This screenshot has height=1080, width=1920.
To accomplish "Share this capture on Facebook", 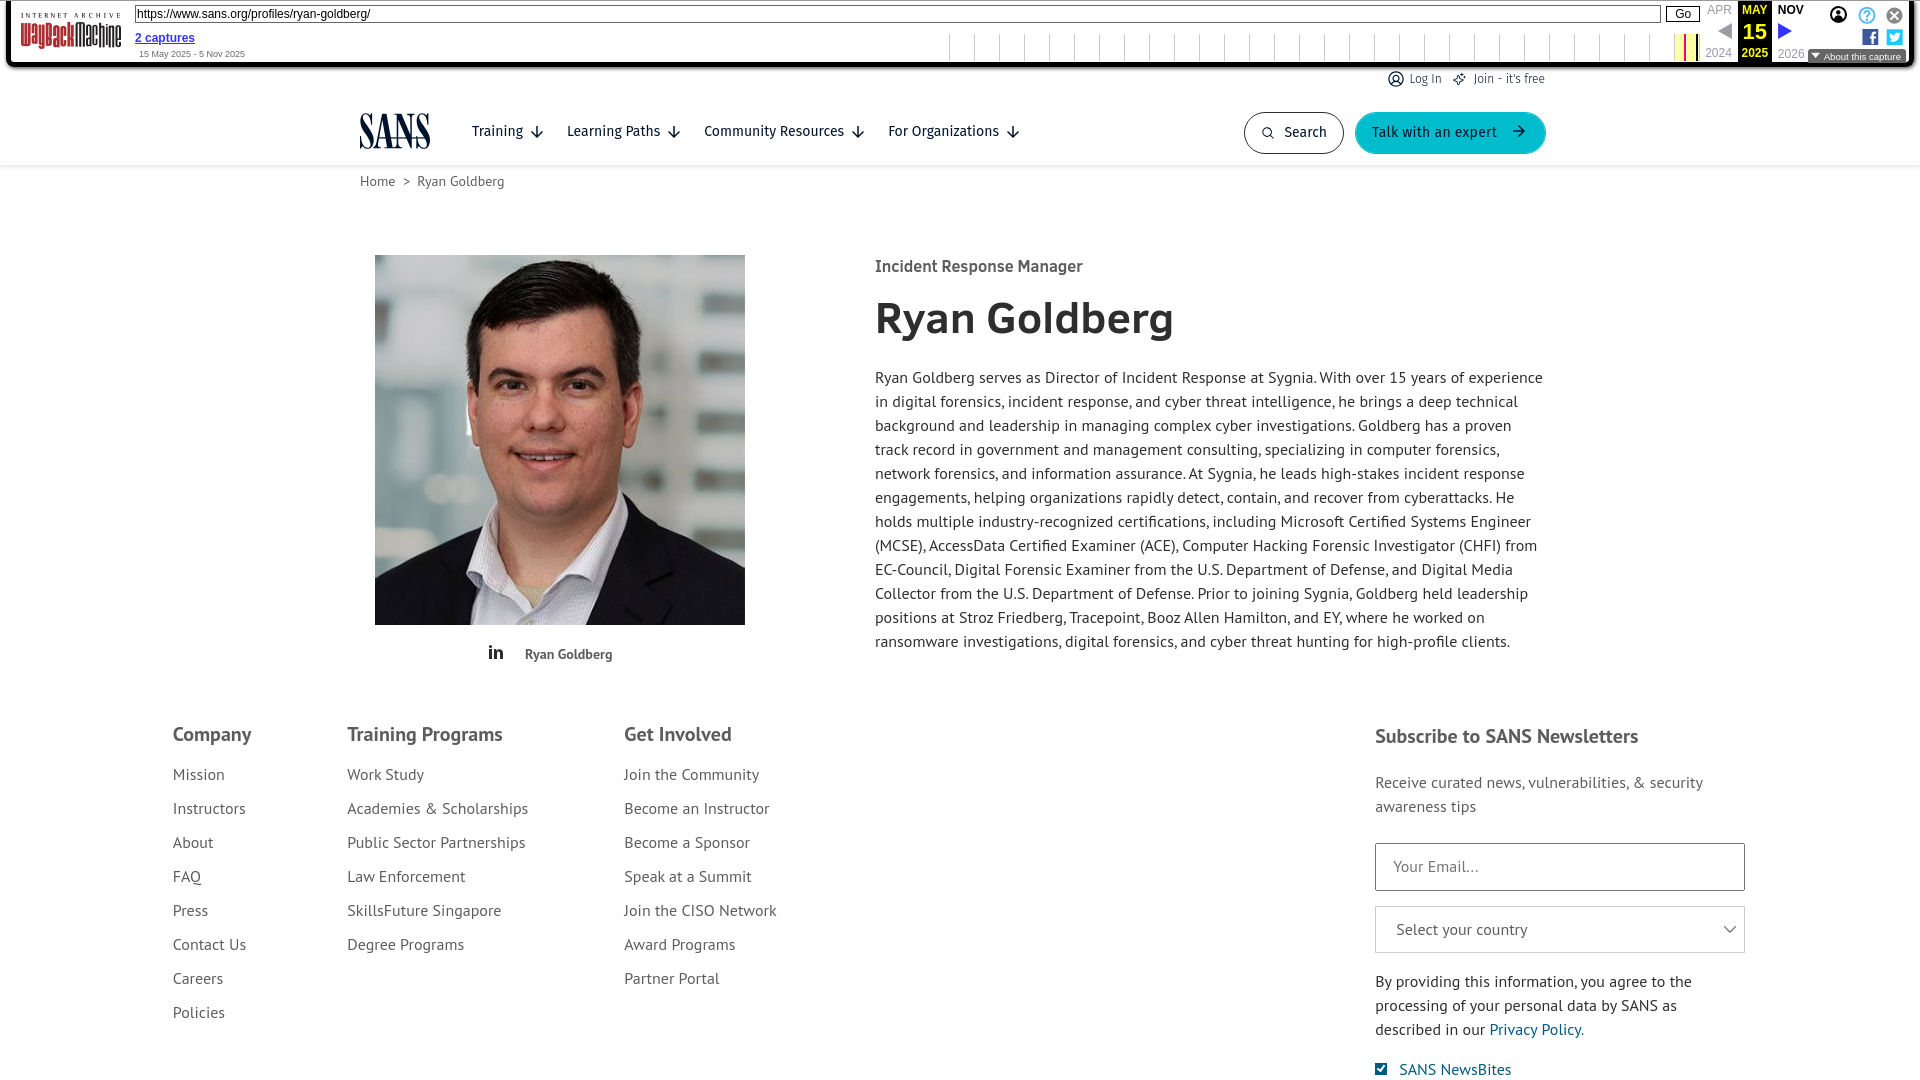I will point(1870,37).
